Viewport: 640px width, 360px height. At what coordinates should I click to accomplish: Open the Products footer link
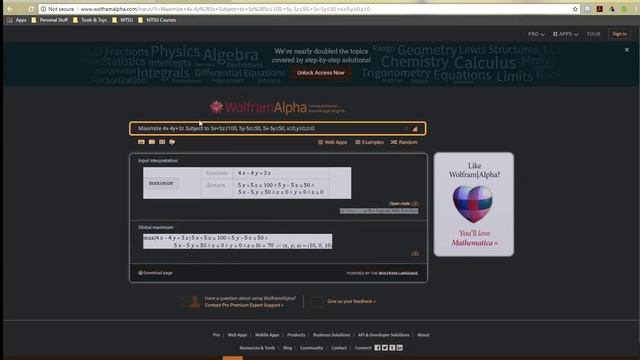[296, 335]
